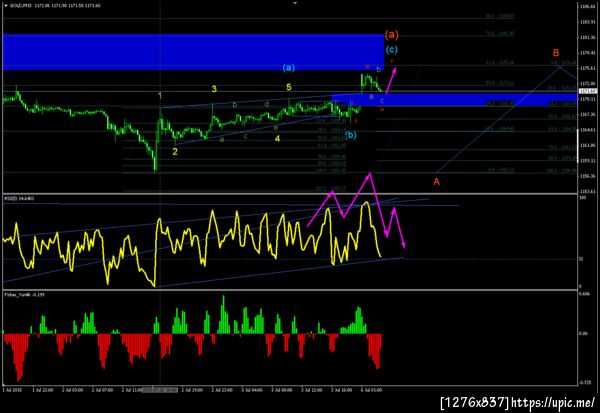This screenshot has width=600, height=413.
Task: Select the orange B wave label
Action: 556,53
